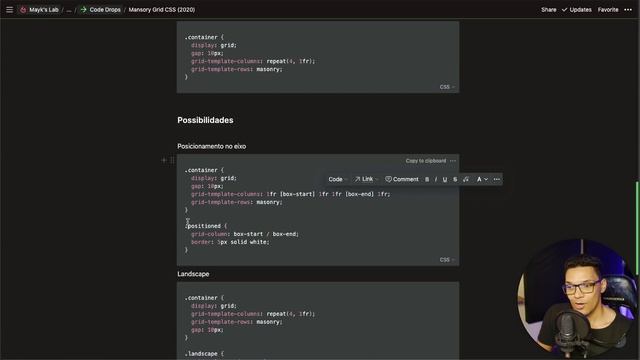The image size is (640, 360).
Task: Click the presenter webcam video bubble
Action: (x=577, y=298)
